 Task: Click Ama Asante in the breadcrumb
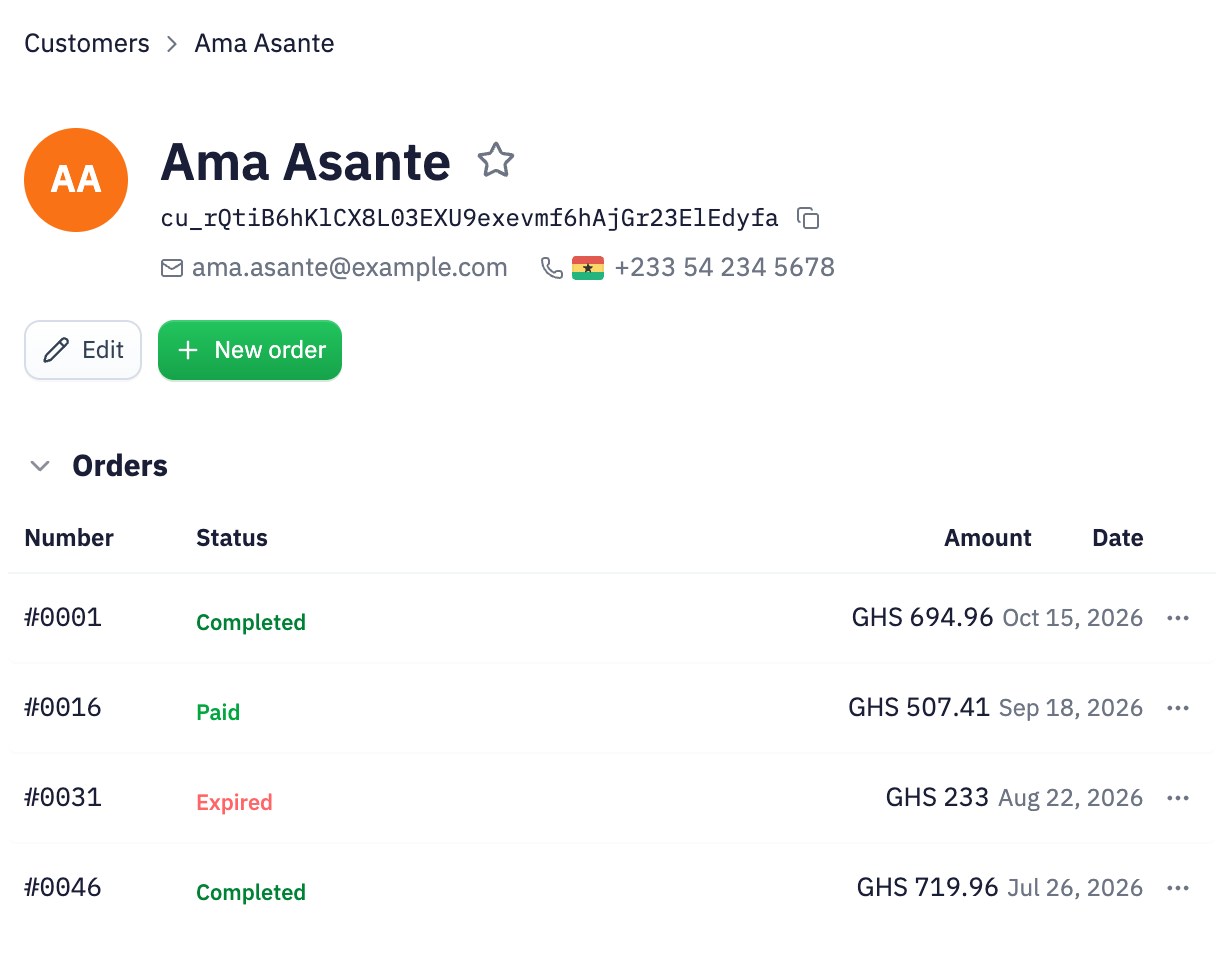click(264, 44)
